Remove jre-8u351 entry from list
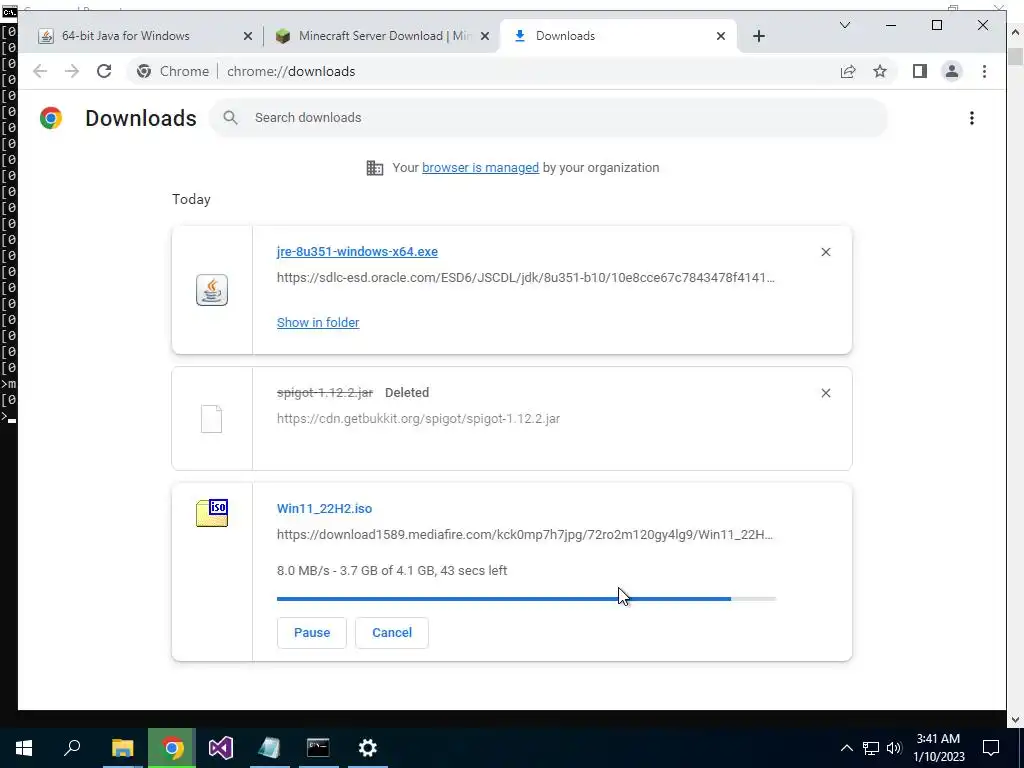Viewport: 1024px width, 768px height. (x=825, y=252)
